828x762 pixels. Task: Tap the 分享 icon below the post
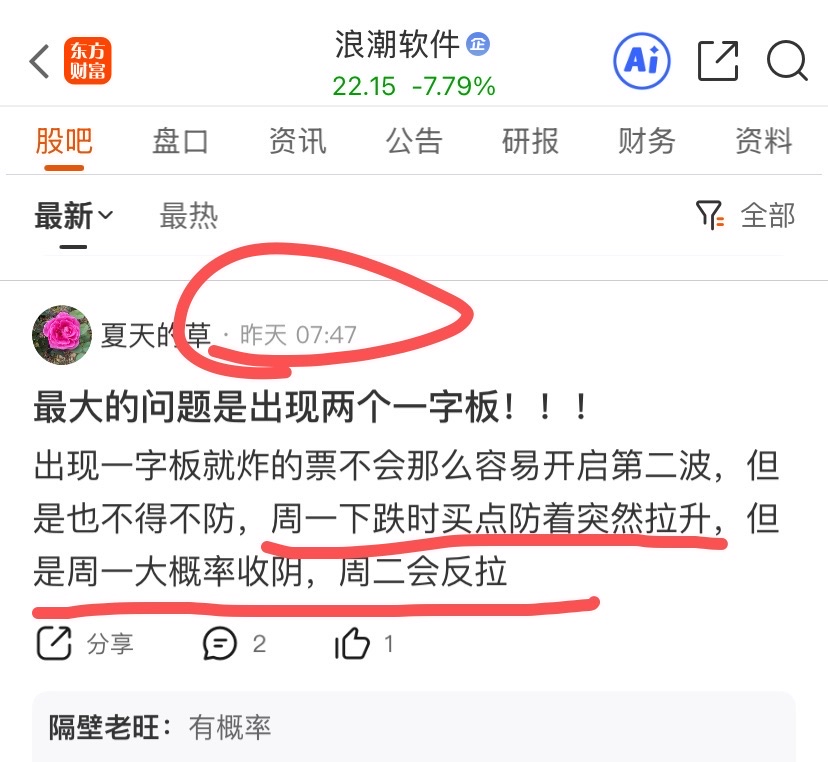[54, 643]
